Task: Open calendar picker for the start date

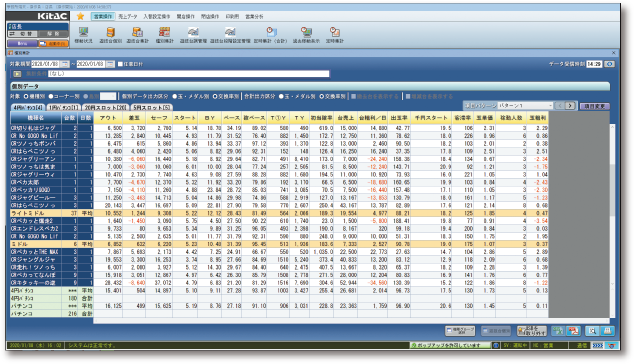Action: [65, 64]
